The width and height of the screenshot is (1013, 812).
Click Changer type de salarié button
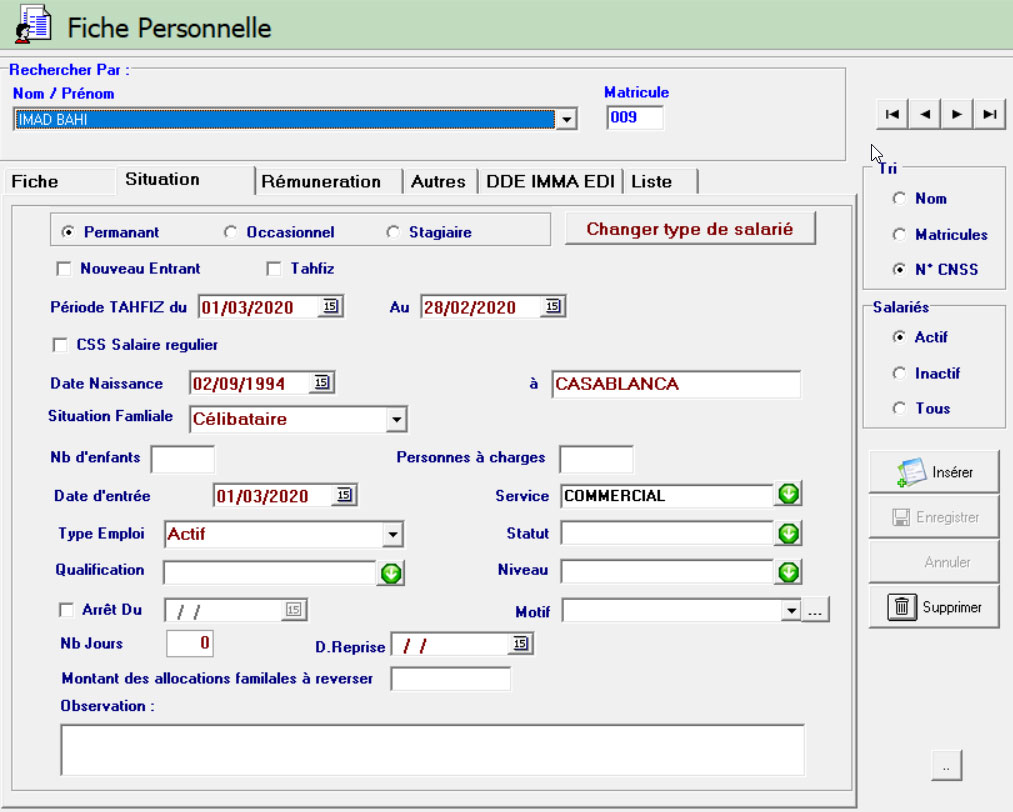coord(689,229)
